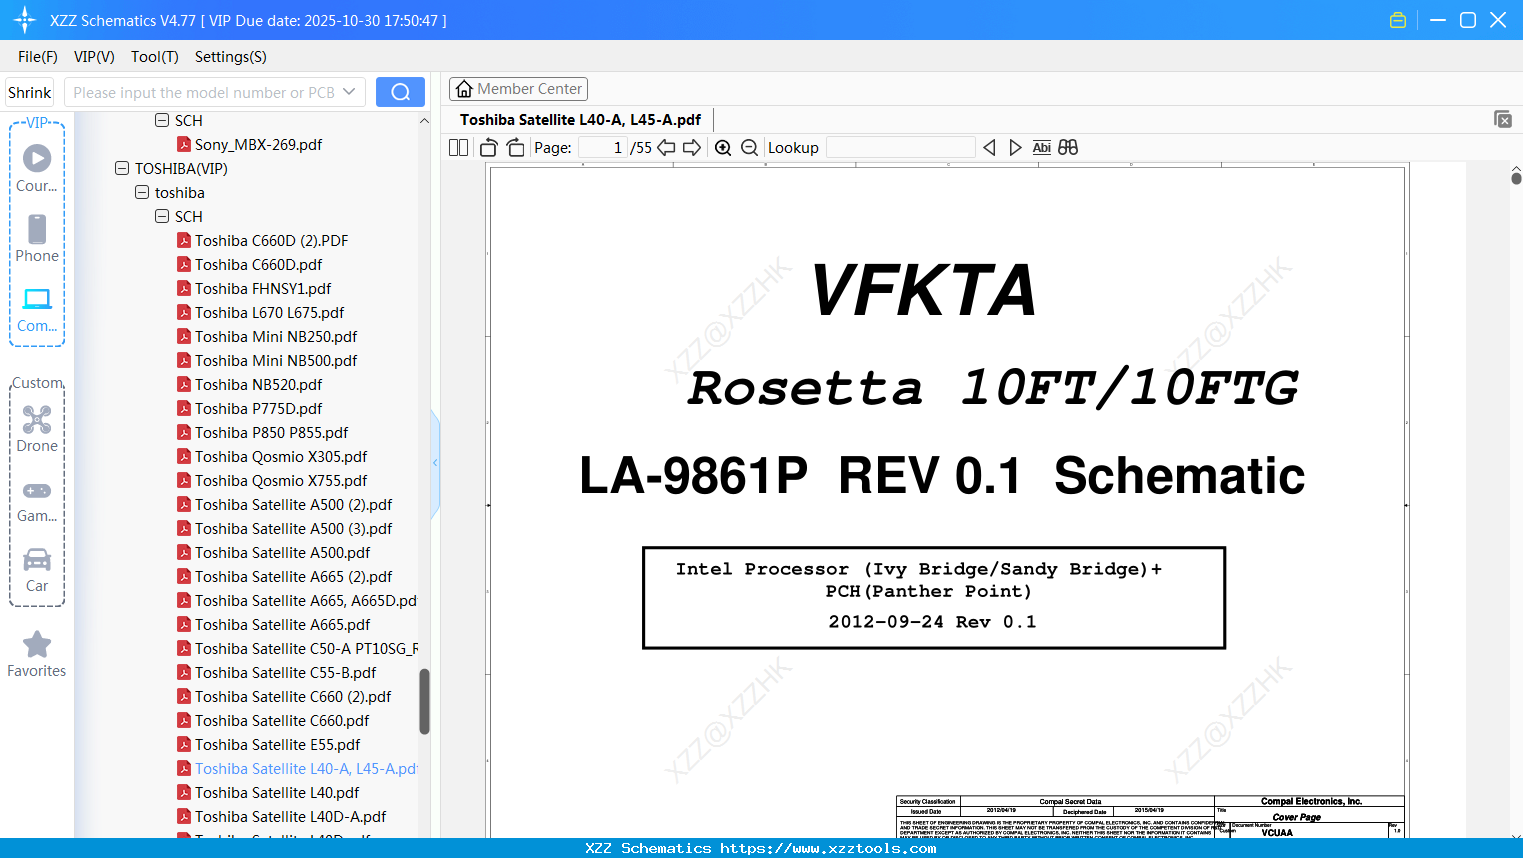Open the Settings(S) menu
The width and height of the screenshot is (1523, 858).
pyautogui.click(x=231, y=57)
